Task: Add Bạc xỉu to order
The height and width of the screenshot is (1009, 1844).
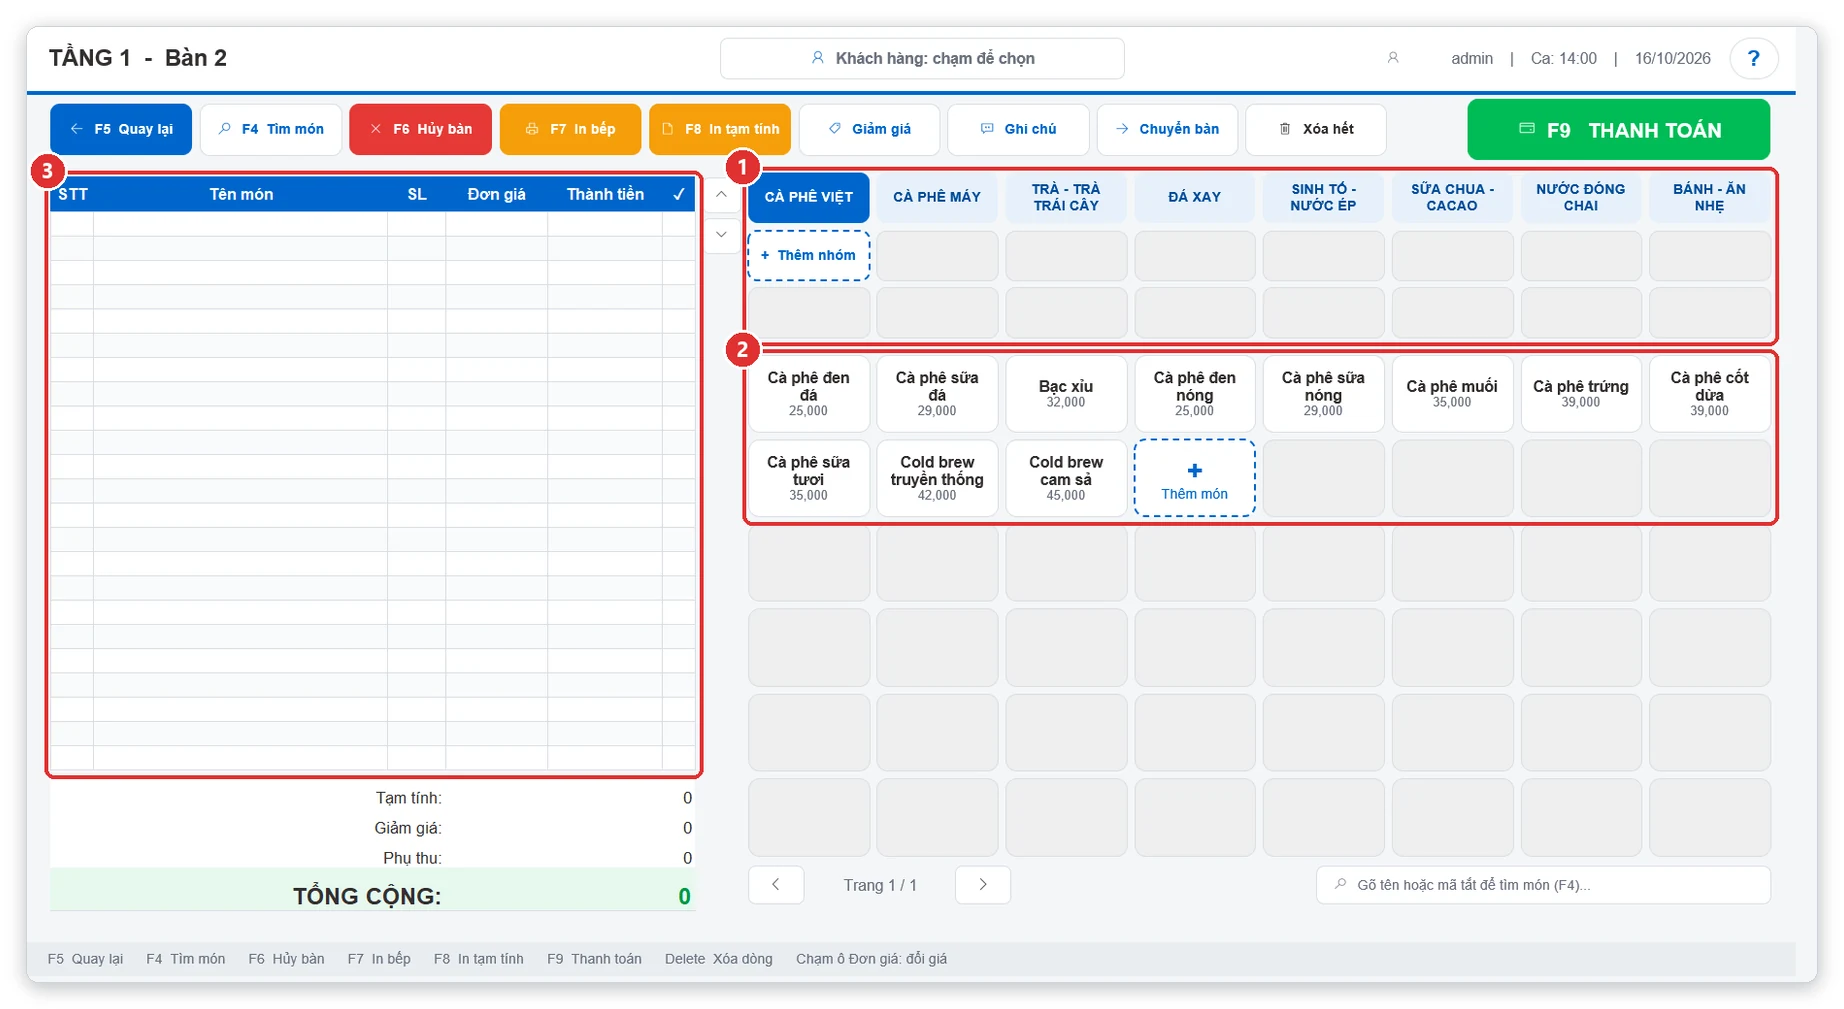Action: 1066,393
